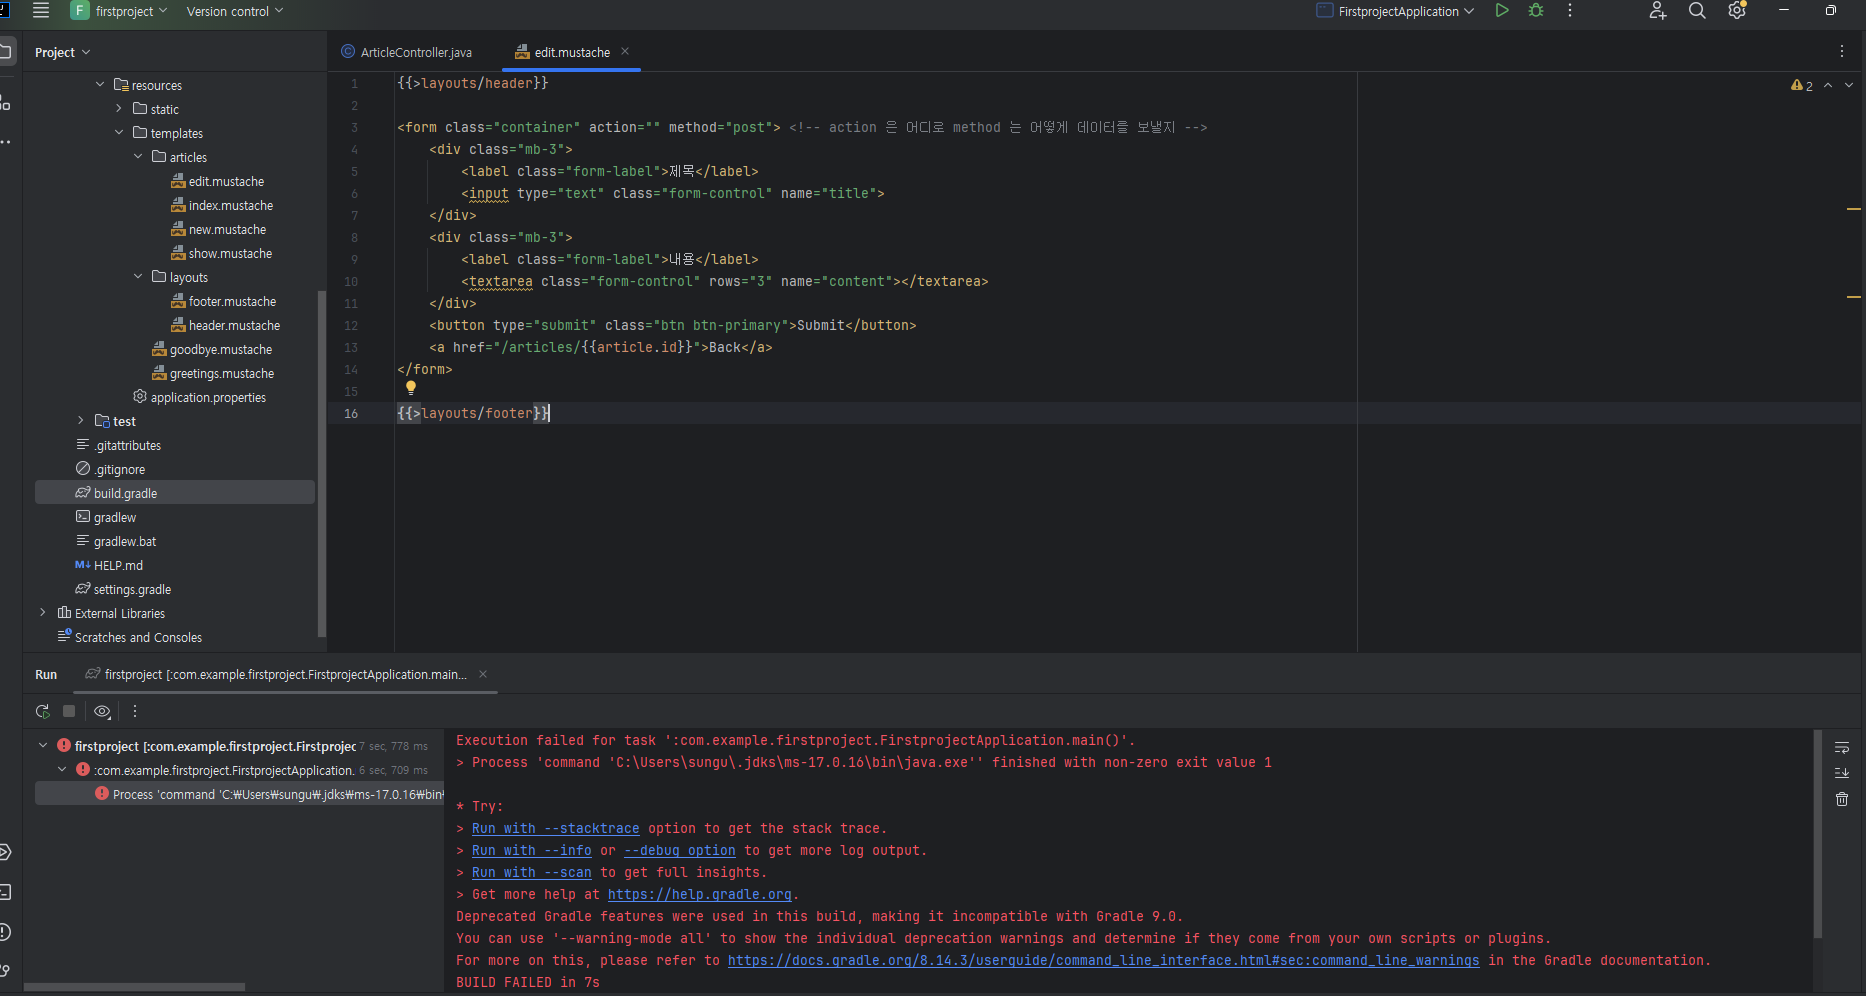Open Git tool window sidebar icon
This screenshot has height=996, width=1866.
click(x=5, y=970)
